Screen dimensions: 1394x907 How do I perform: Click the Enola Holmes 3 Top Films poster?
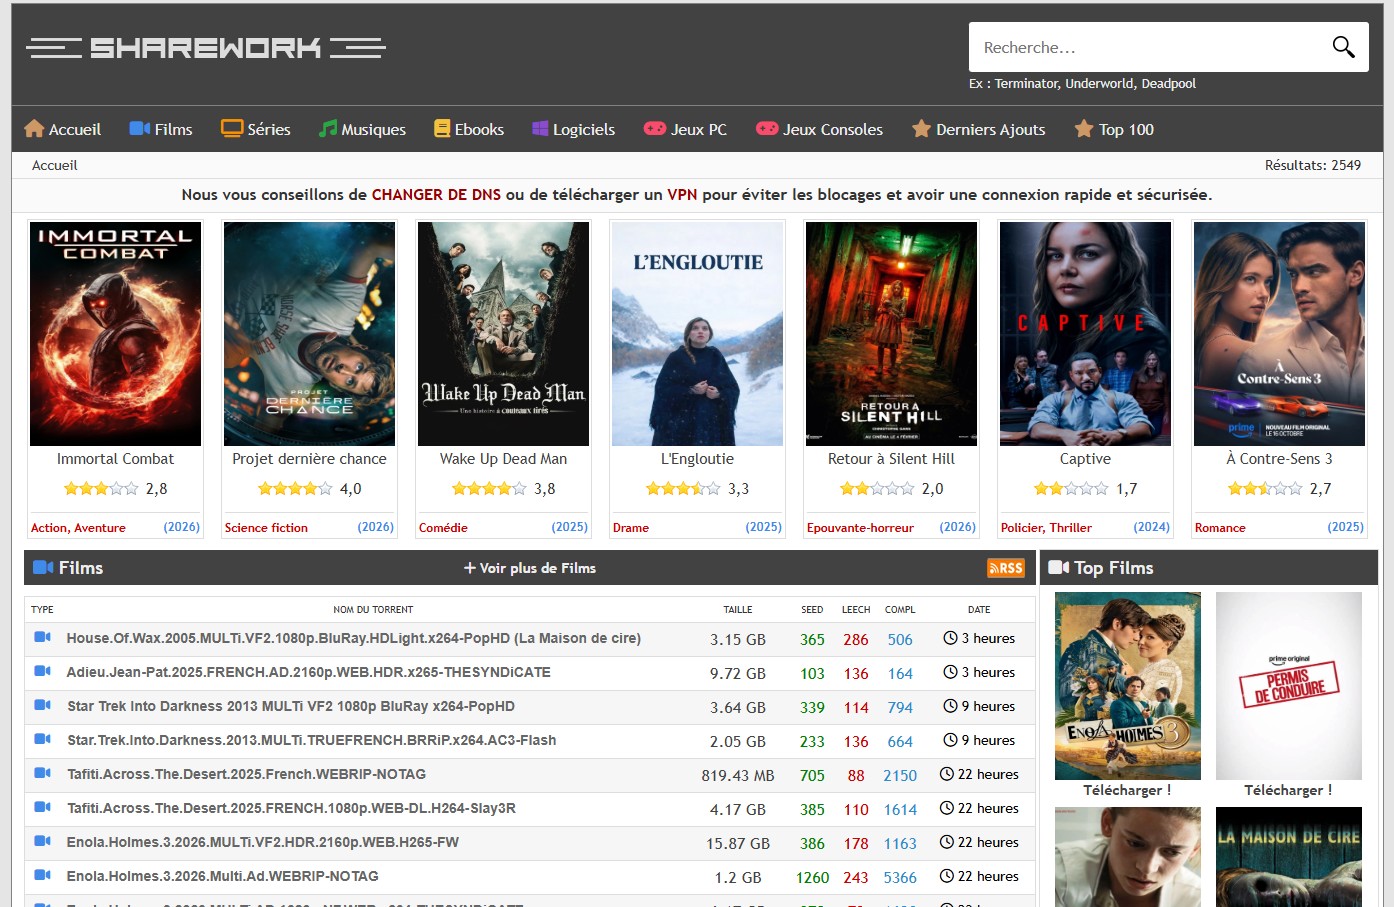(x=1127, y=686)
